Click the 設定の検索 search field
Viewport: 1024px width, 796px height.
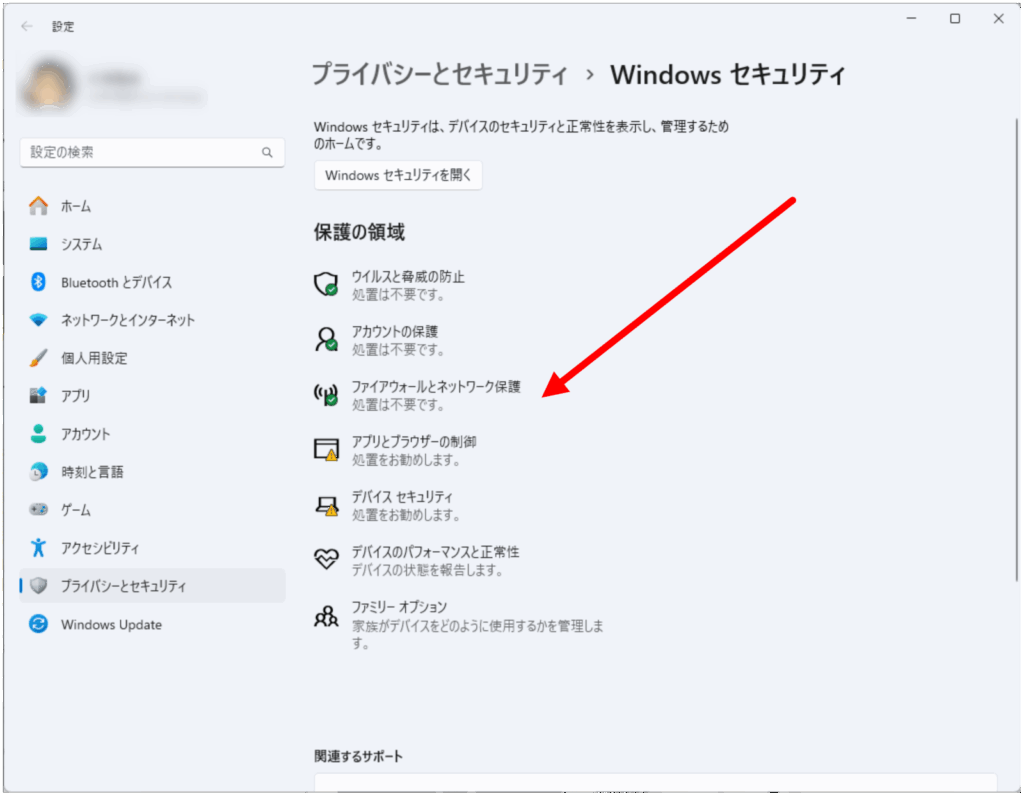[x=140, y=153]
